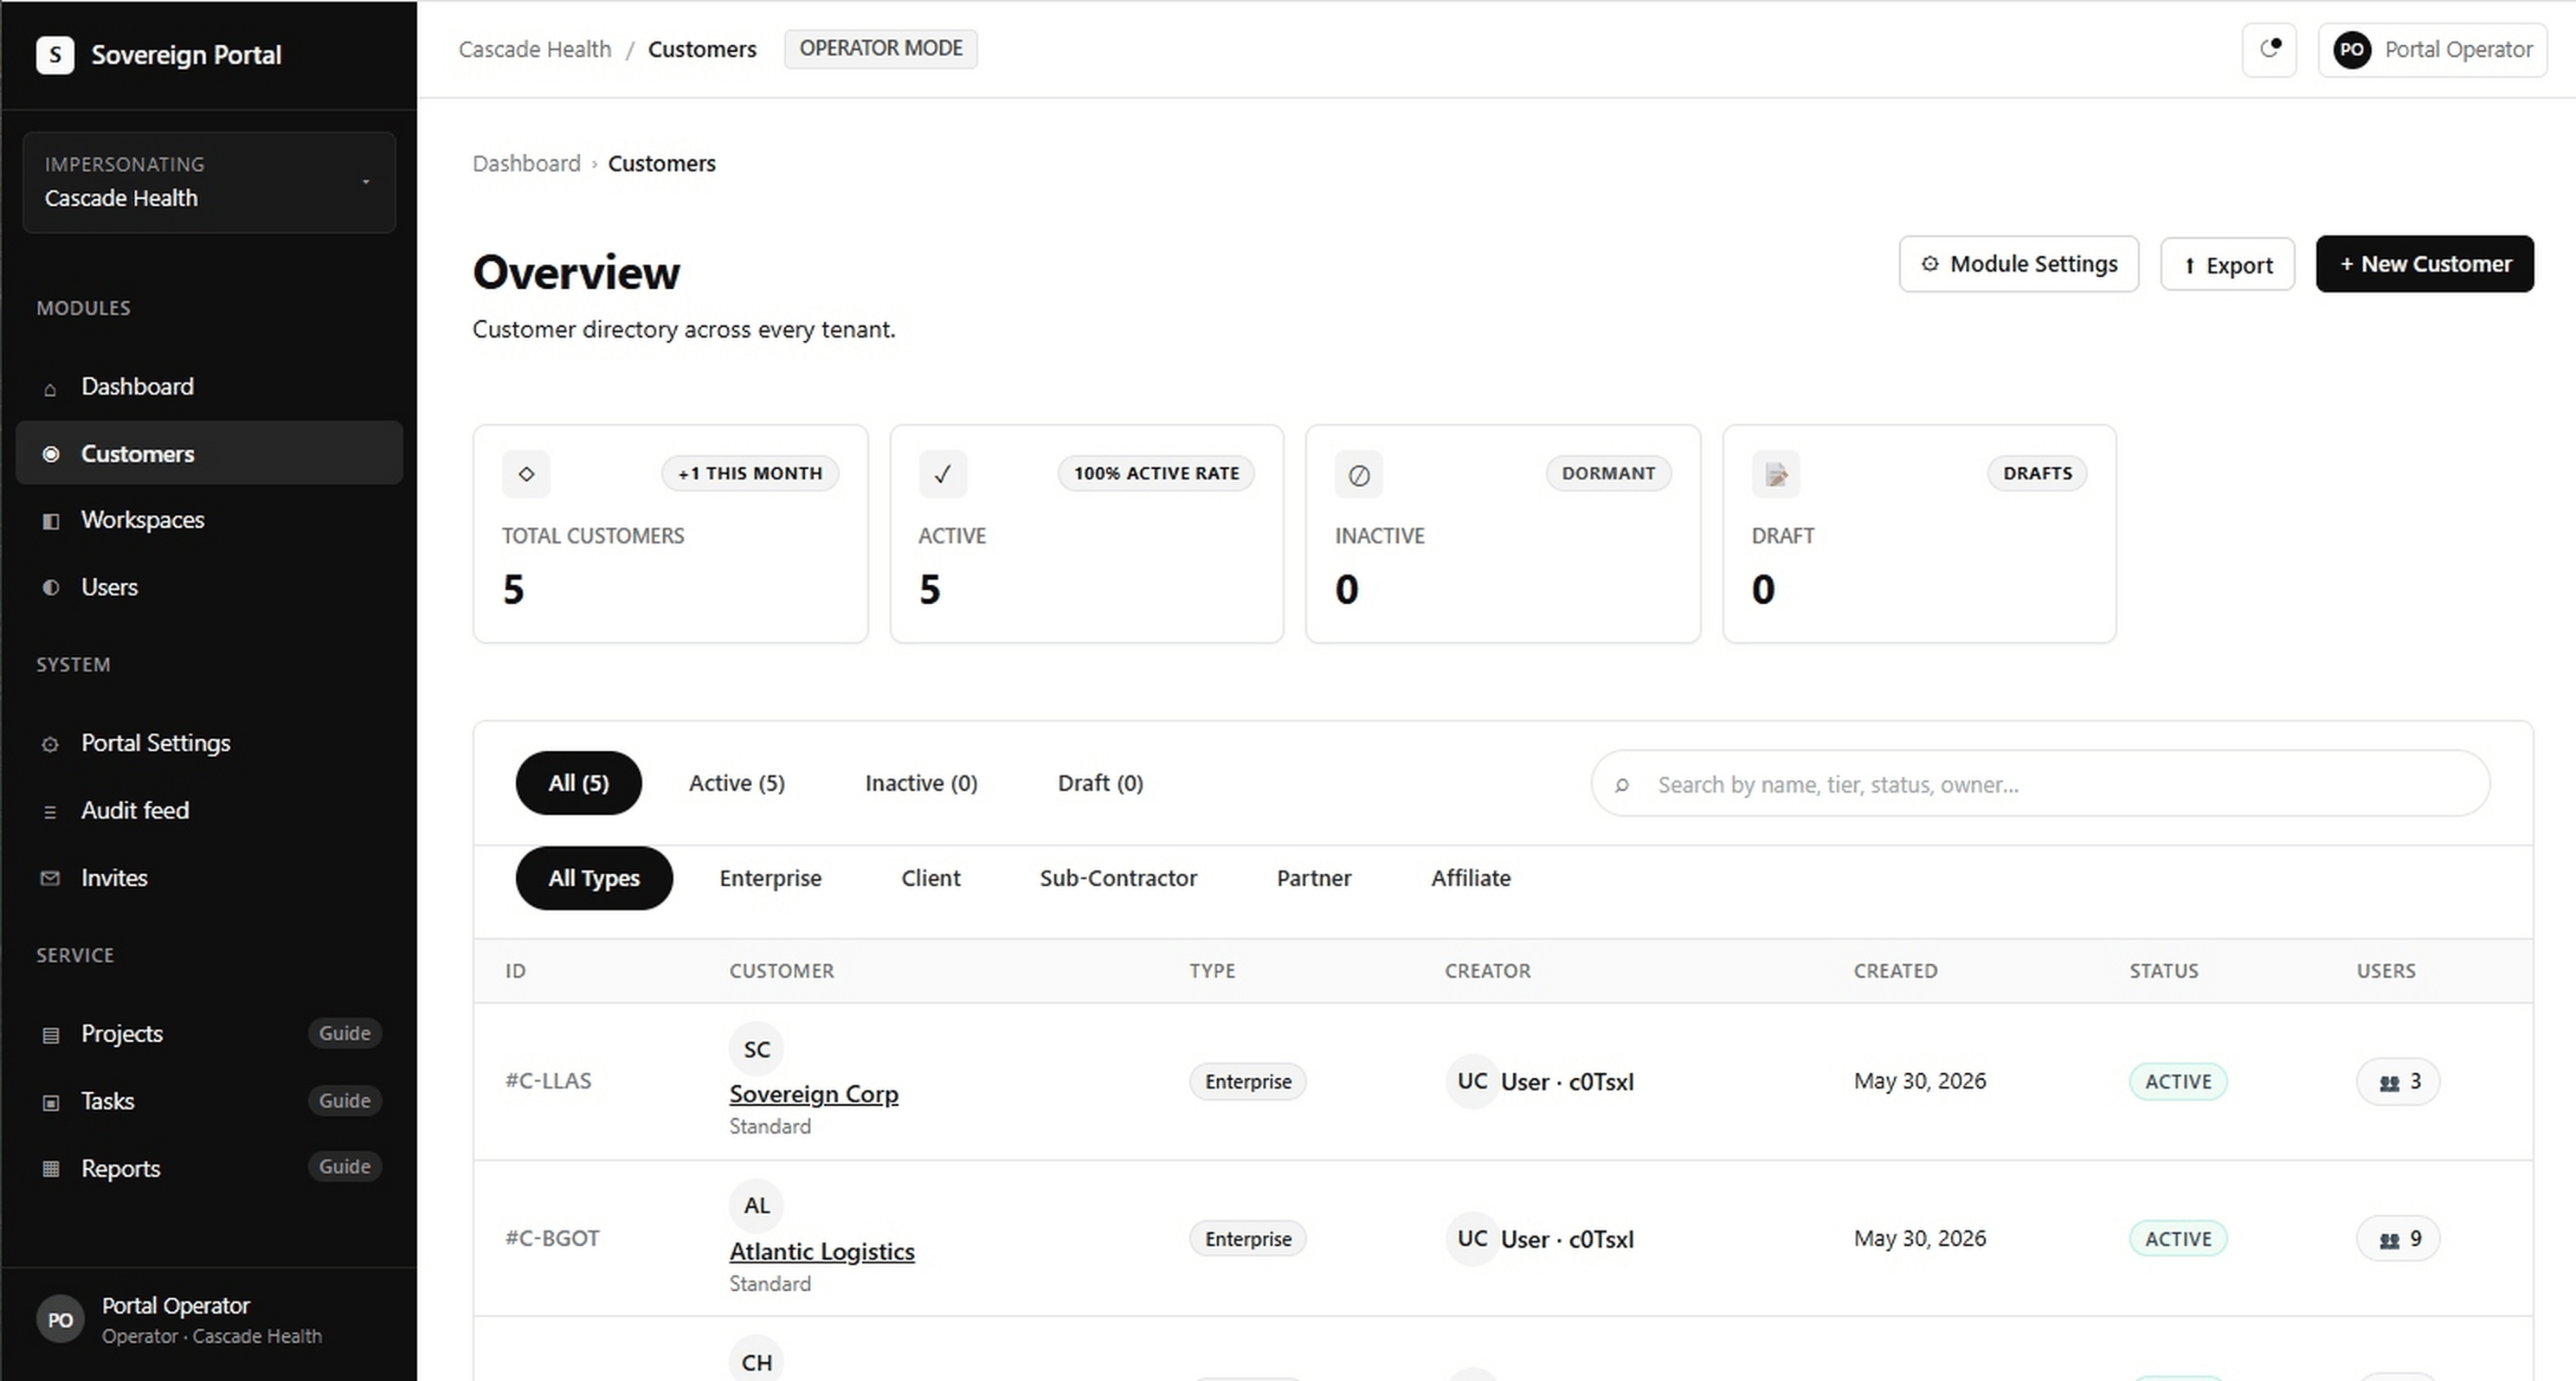Click the UC creator avatar in Atlantic Logistics row

(x=1472, y=1239)
